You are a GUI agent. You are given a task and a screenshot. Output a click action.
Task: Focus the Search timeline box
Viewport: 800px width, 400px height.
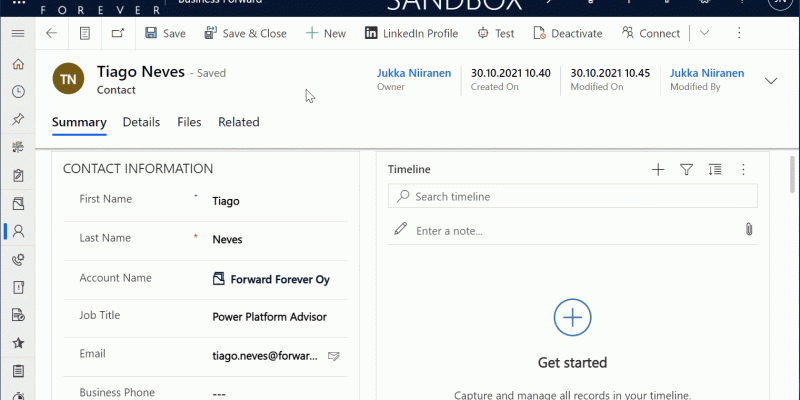(x=572, y=196)
